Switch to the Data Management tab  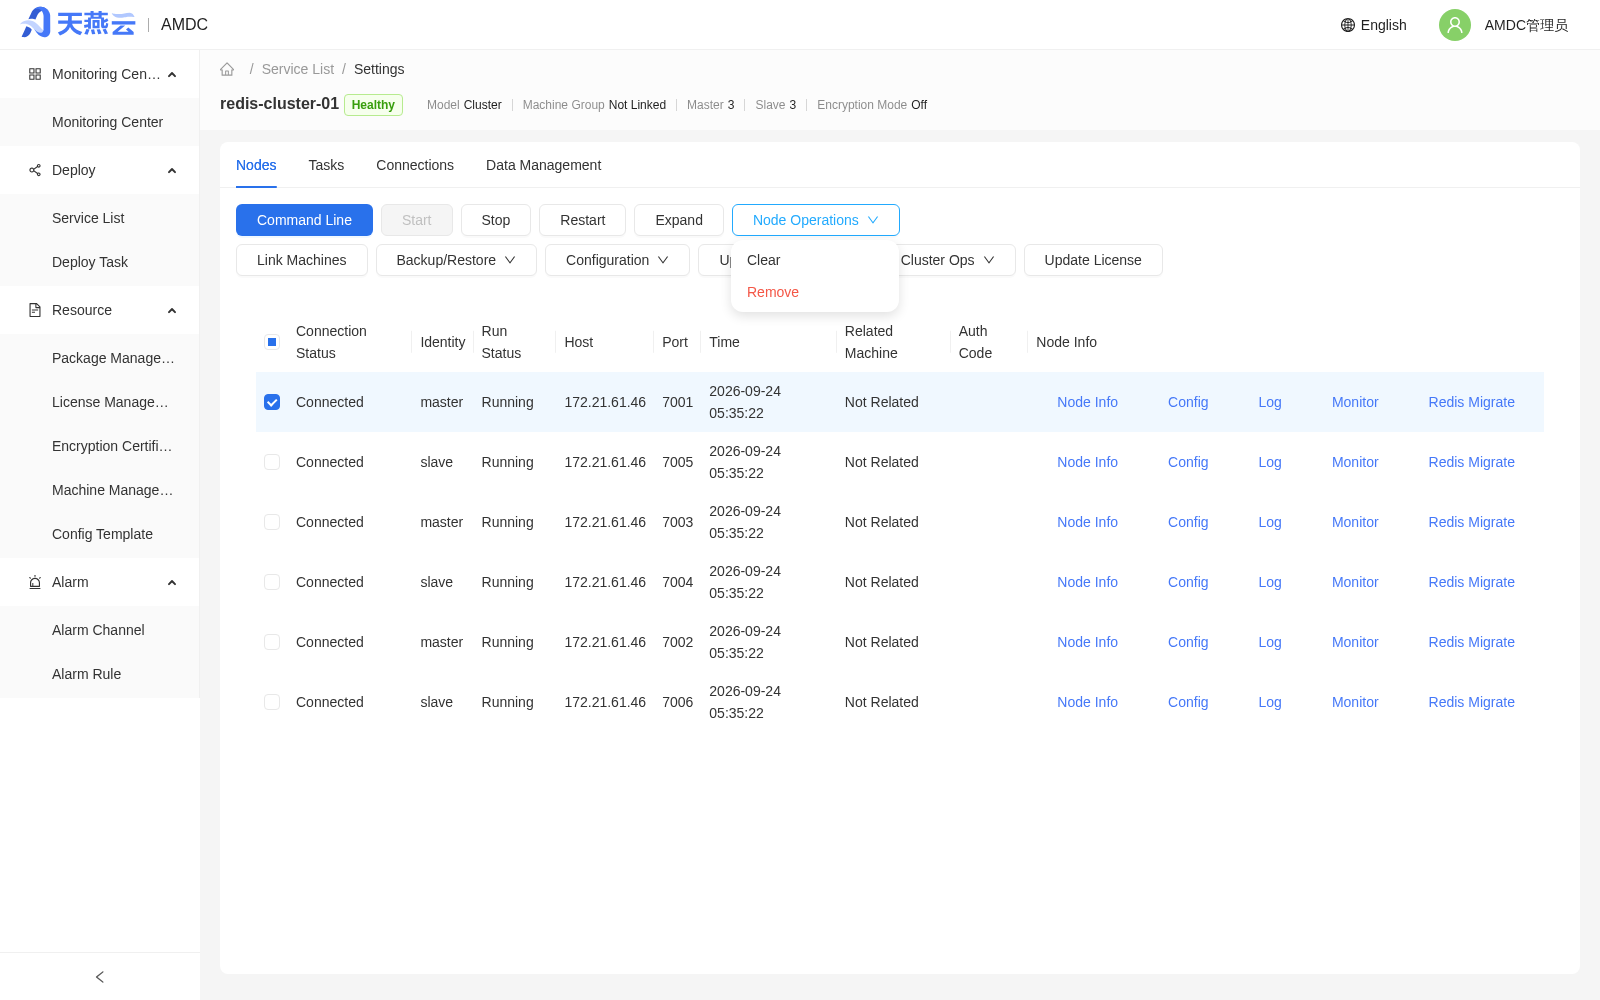click(x=543, y=165)
